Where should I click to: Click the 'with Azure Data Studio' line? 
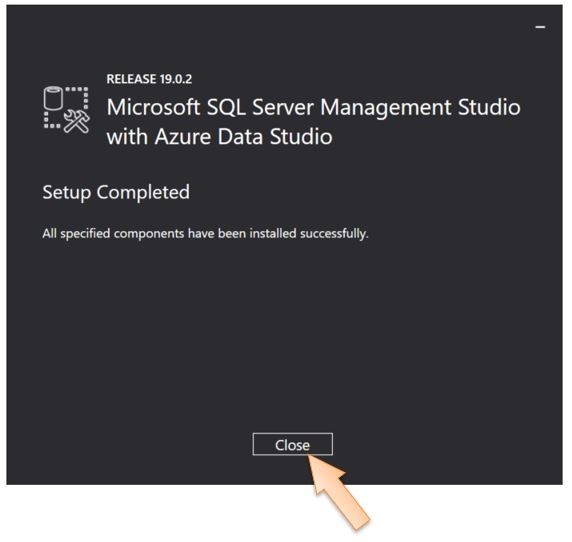[220, 137]
